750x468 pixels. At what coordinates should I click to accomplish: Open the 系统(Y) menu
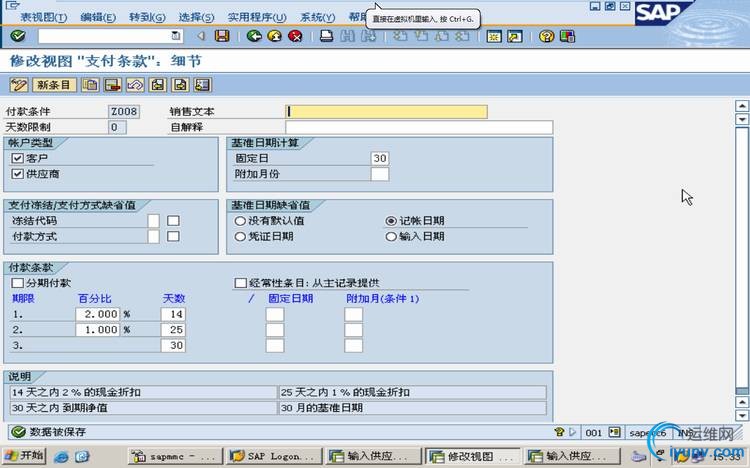point(318,17)
